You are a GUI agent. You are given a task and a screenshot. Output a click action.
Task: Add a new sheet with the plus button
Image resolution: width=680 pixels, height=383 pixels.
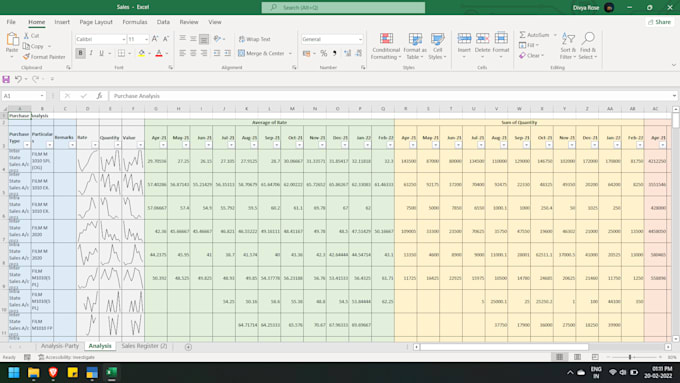(188, 347)
